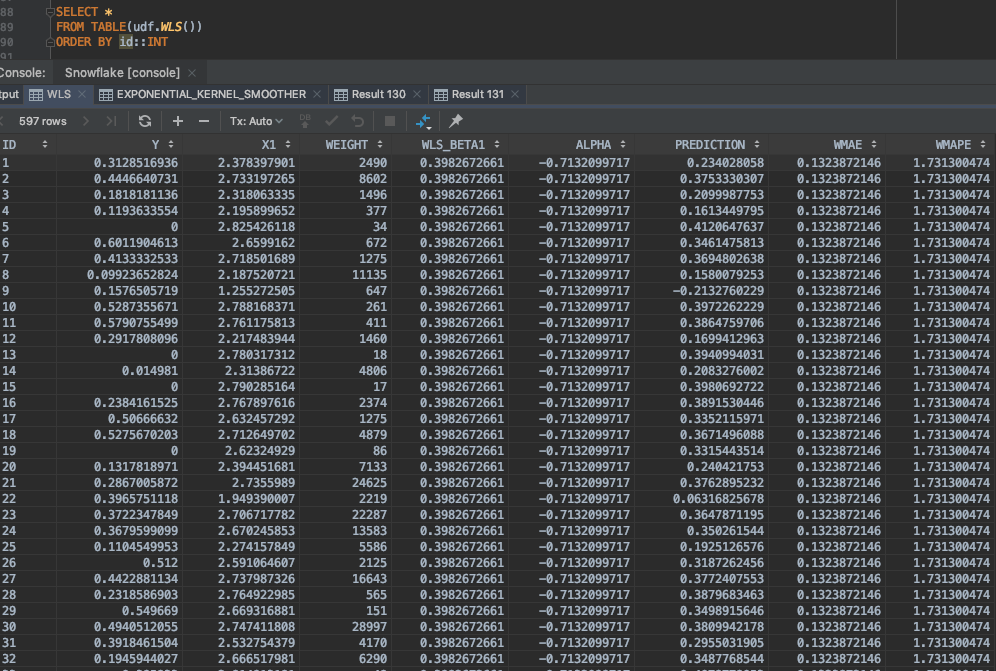This screenshot has width=996, height=671.
Task: Close the EXPONENTIAL_KERNEL_SMOOTHER tab
Action: tap(317, 94)
